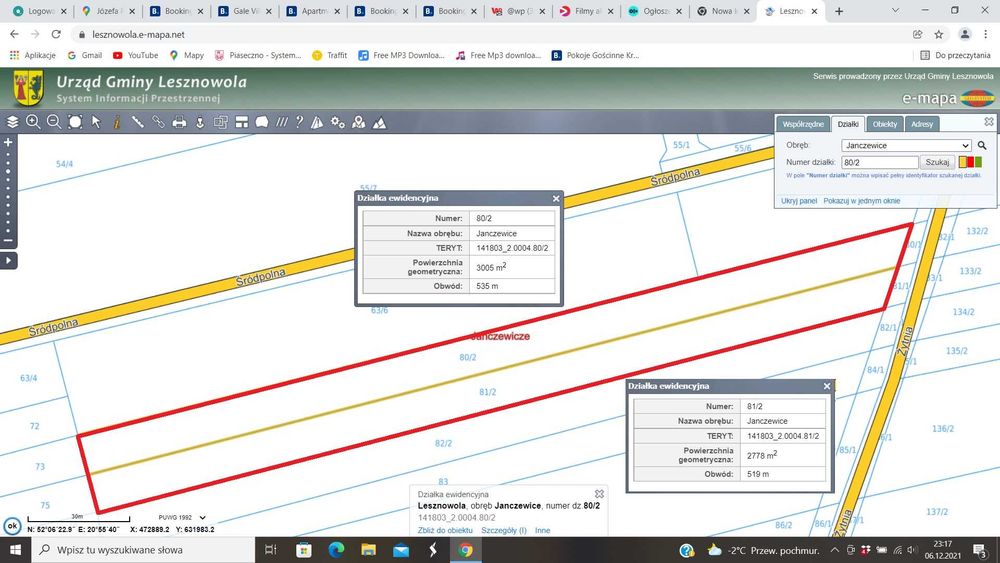Click the magnifier next to Obręb dropdown

coord(982,145)
